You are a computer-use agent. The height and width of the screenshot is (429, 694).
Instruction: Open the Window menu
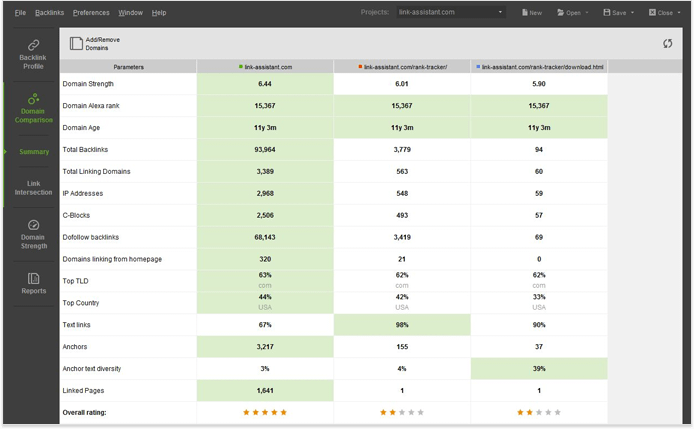(x=131, y=12)
